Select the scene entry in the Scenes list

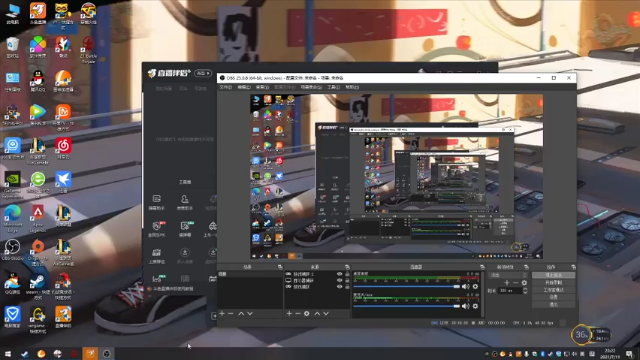pos(250,274)
